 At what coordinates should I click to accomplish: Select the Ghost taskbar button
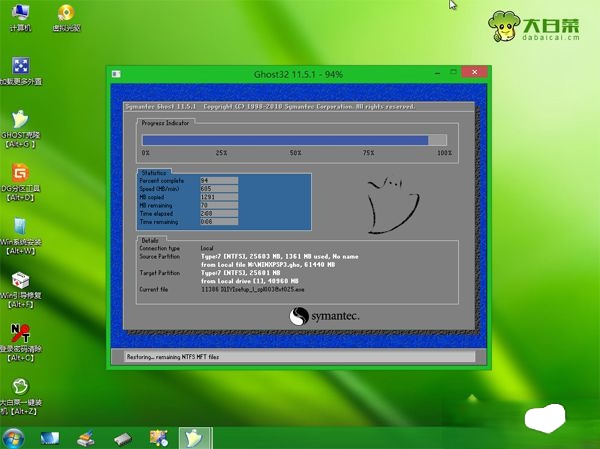pos(195,438)
